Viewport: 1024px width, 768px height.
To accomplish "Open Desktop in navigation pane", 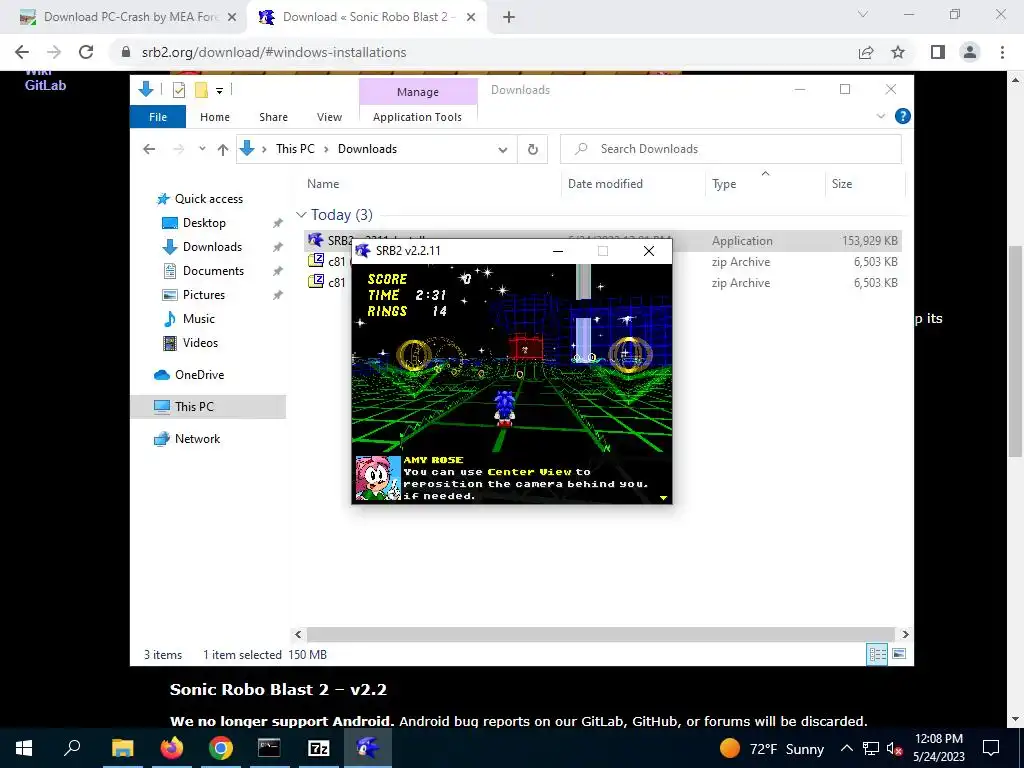I will pos(204,223).
